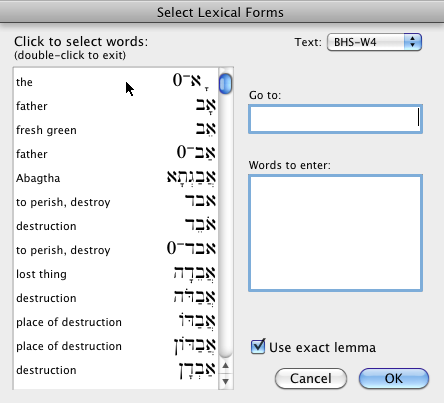The width and height of the screenshot is (444, 403).
Task: Select the second 'father' entry with 0 suffix
Action: [x=116, y=154]
